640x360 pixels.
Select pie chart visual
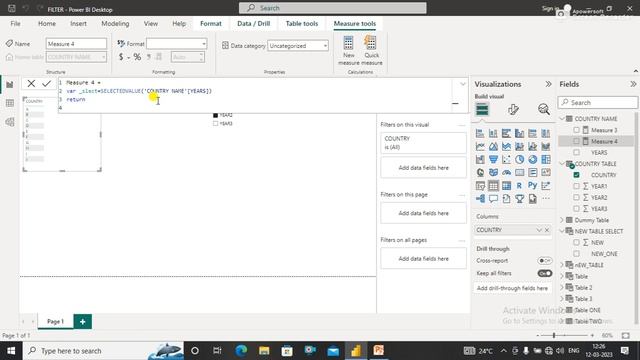pyautogui.click(x=519, y=160)
